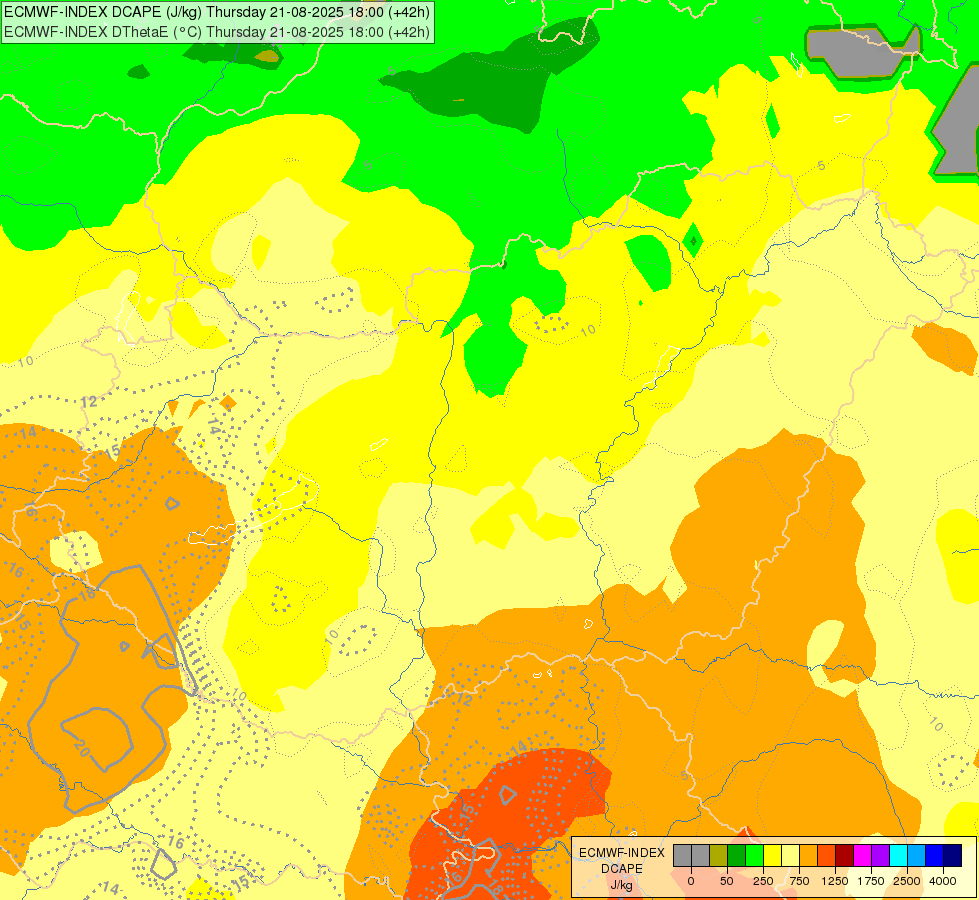Select the cyan legend swatch
The width and height of the screenshot is (979, 900).
(898, 856)
